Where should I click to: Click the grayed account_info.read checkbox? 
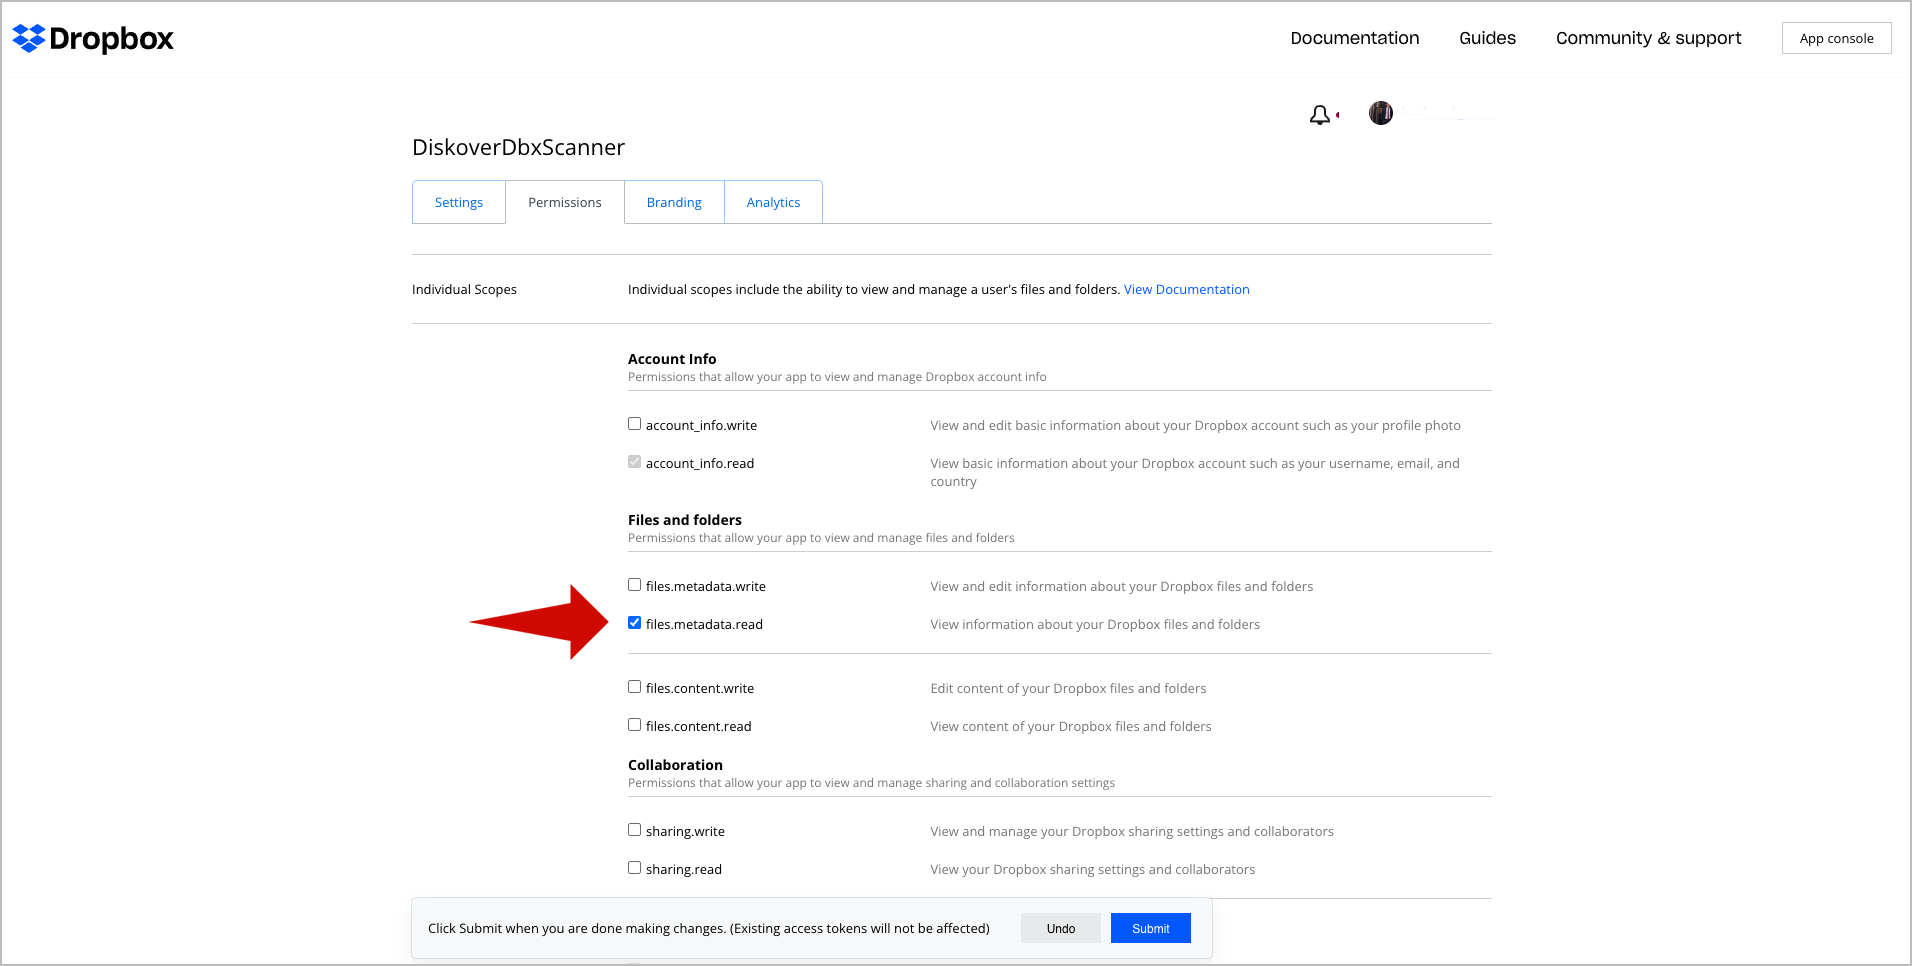[x=634, y=461]
